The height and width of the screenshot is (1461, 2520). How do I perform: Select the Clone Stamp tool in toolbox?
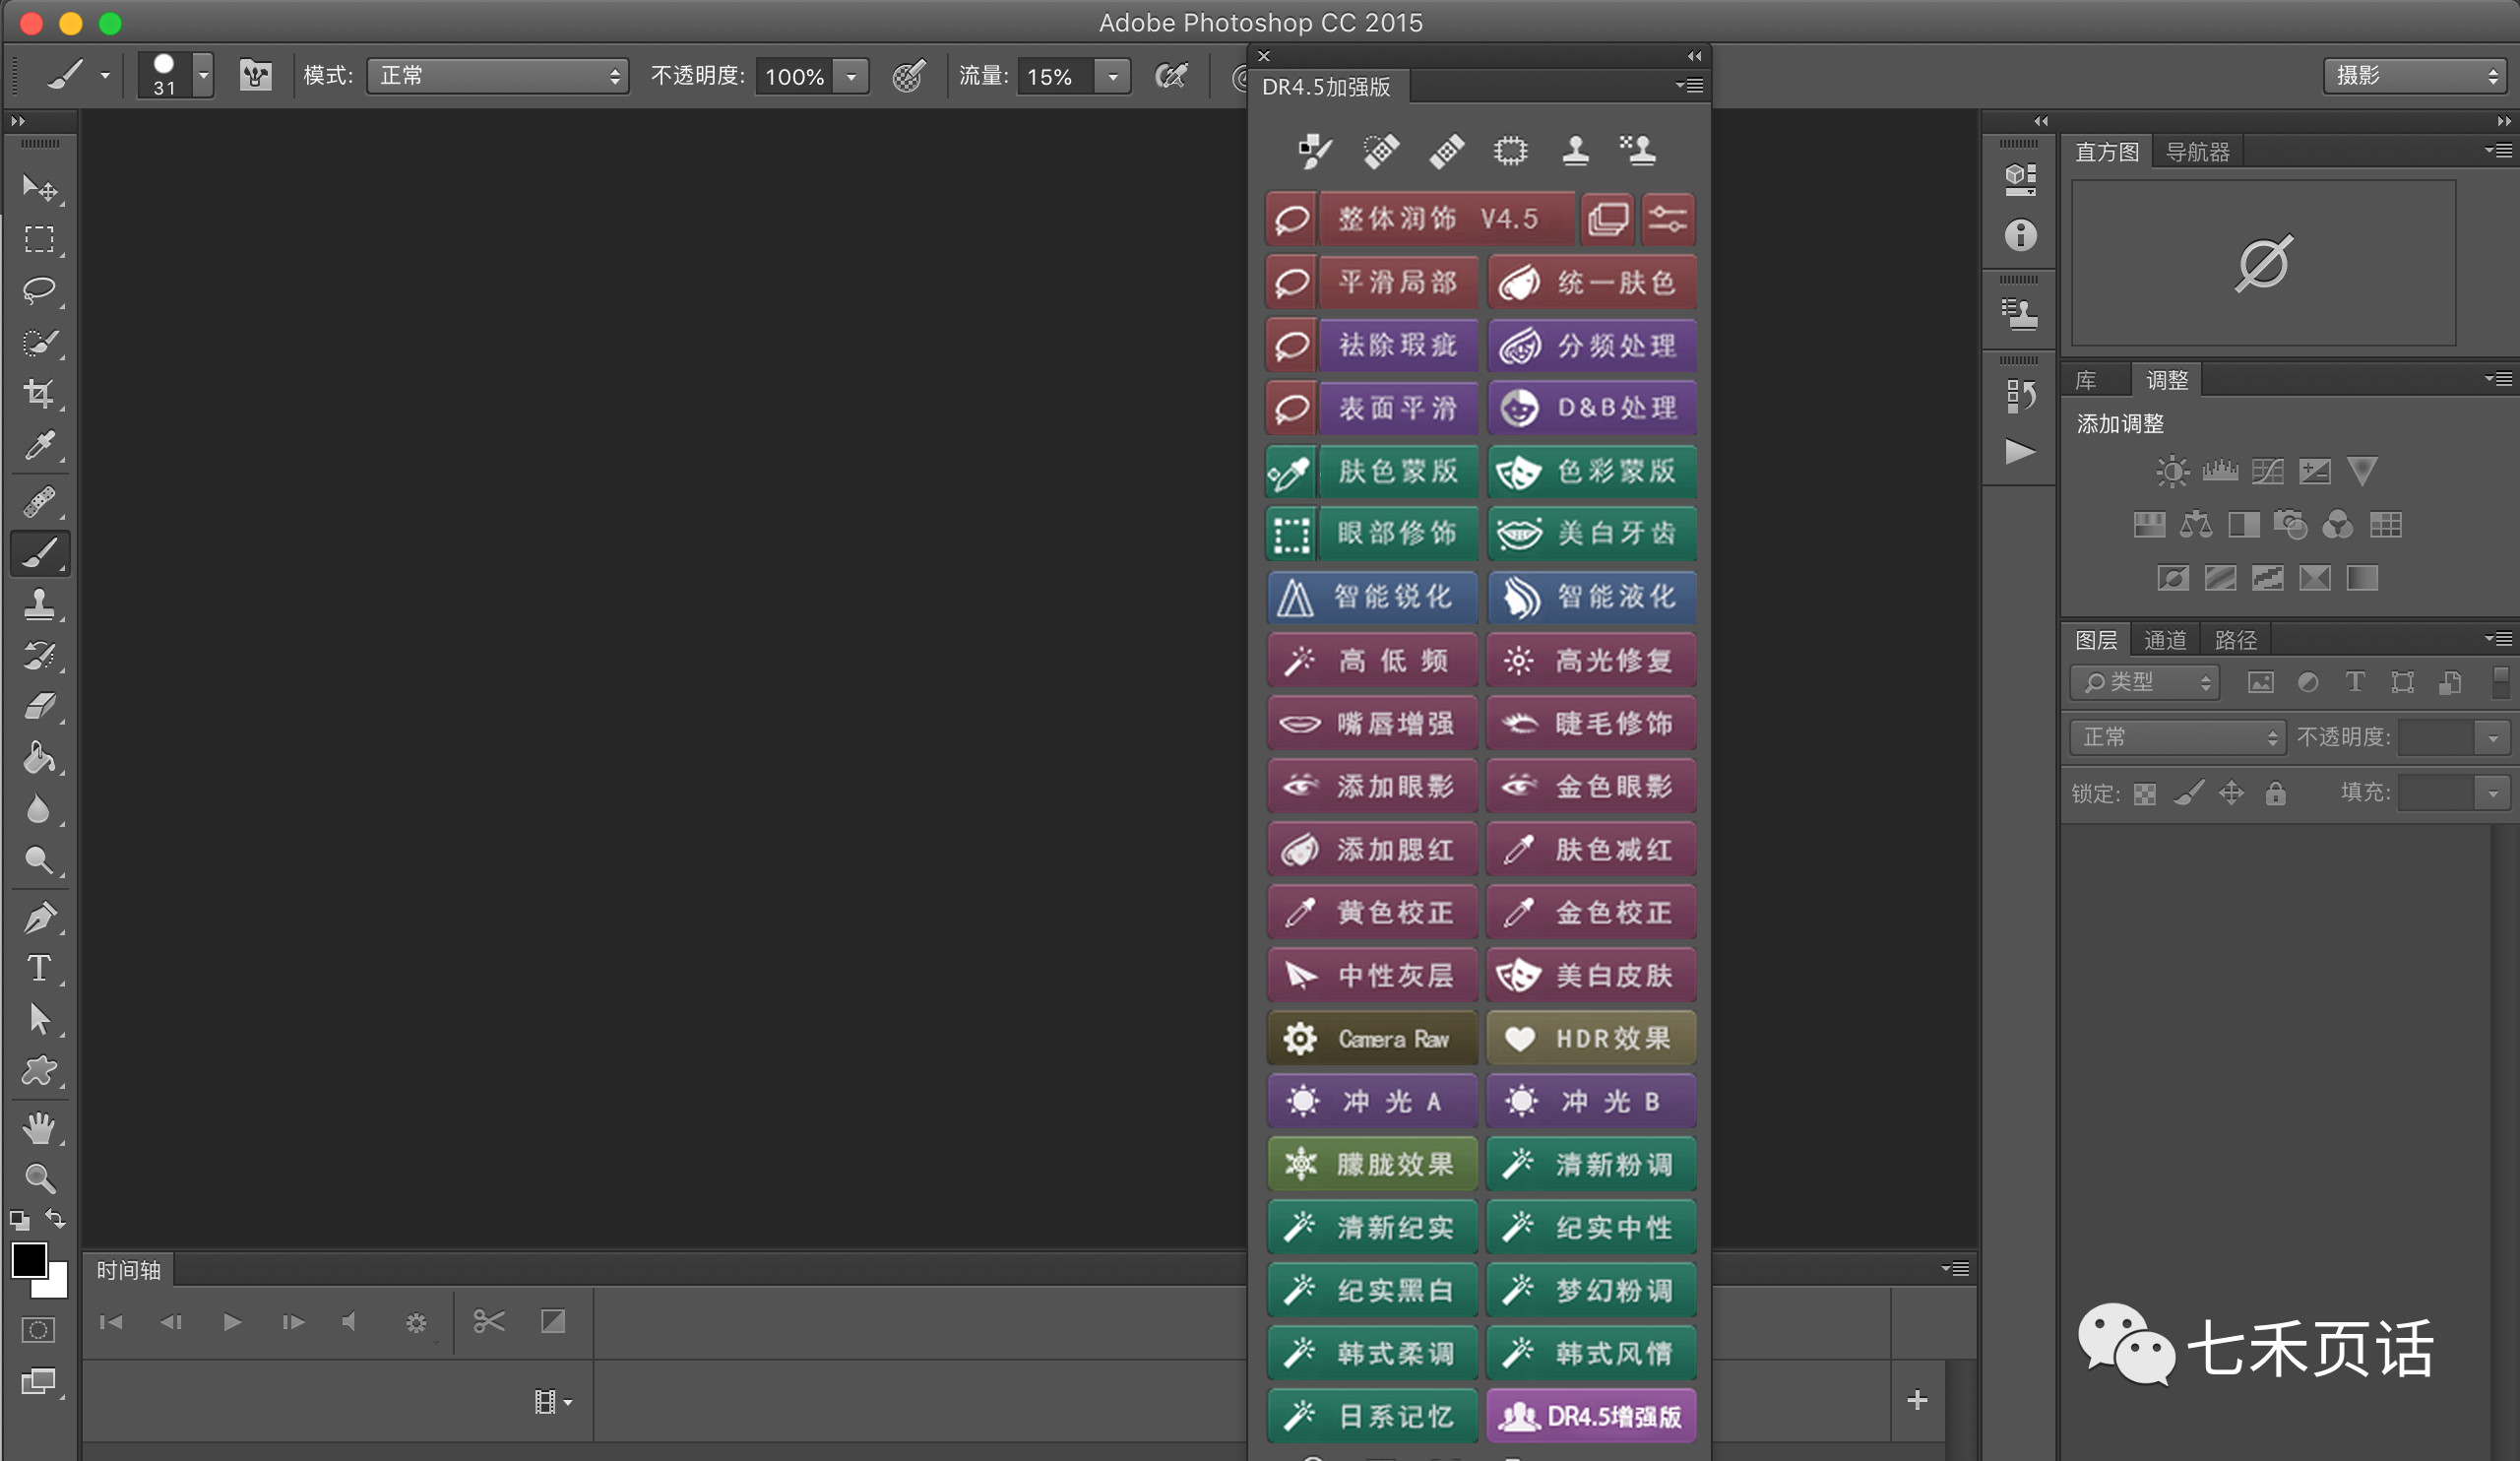pos(39,604)
